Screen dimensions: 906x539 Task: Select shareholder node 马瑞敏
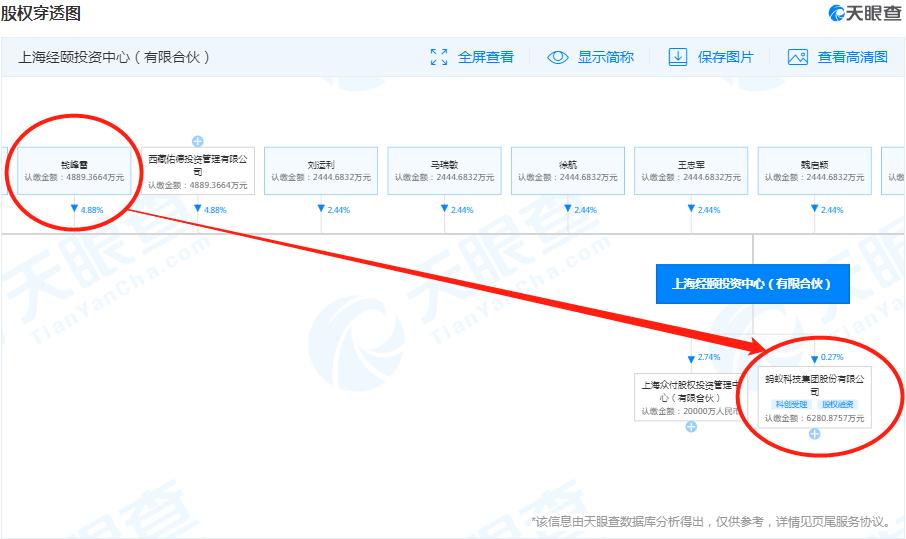pos(444,170)
